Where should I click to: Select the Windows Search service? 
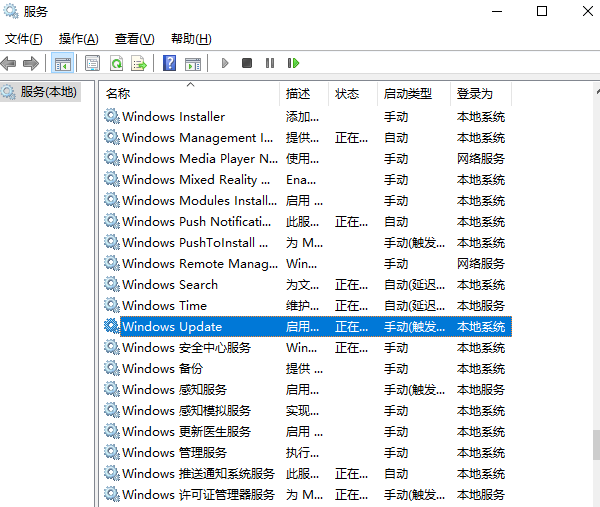pyautogui.click(x=308, y=284)
